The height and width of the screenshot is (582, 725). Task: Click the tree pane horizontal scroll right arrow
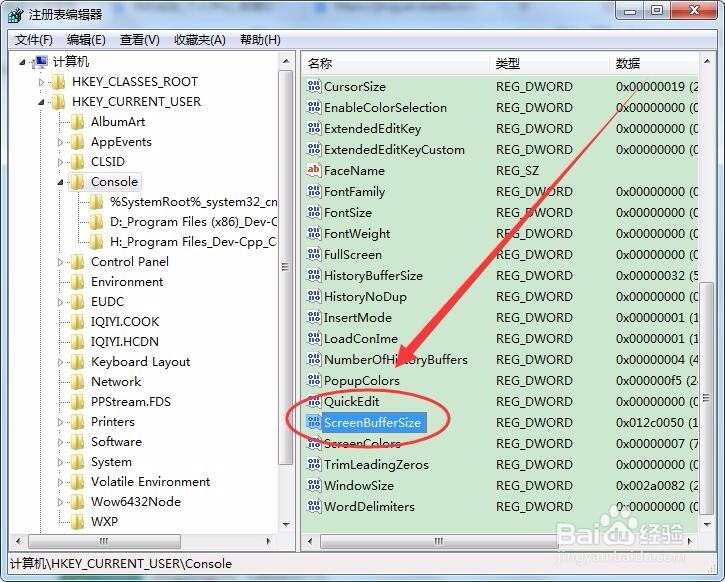269,540
